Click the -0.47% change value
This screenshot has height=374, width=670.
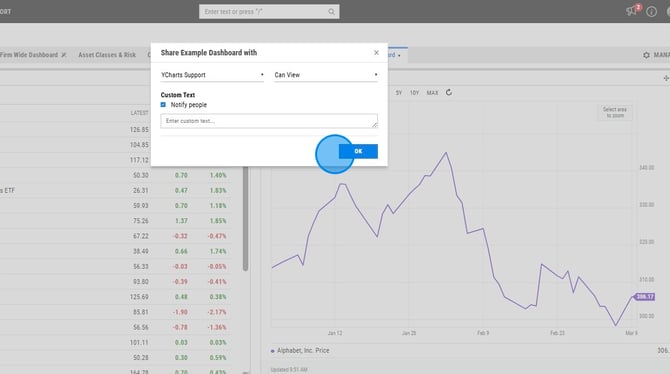click(217, 236)
